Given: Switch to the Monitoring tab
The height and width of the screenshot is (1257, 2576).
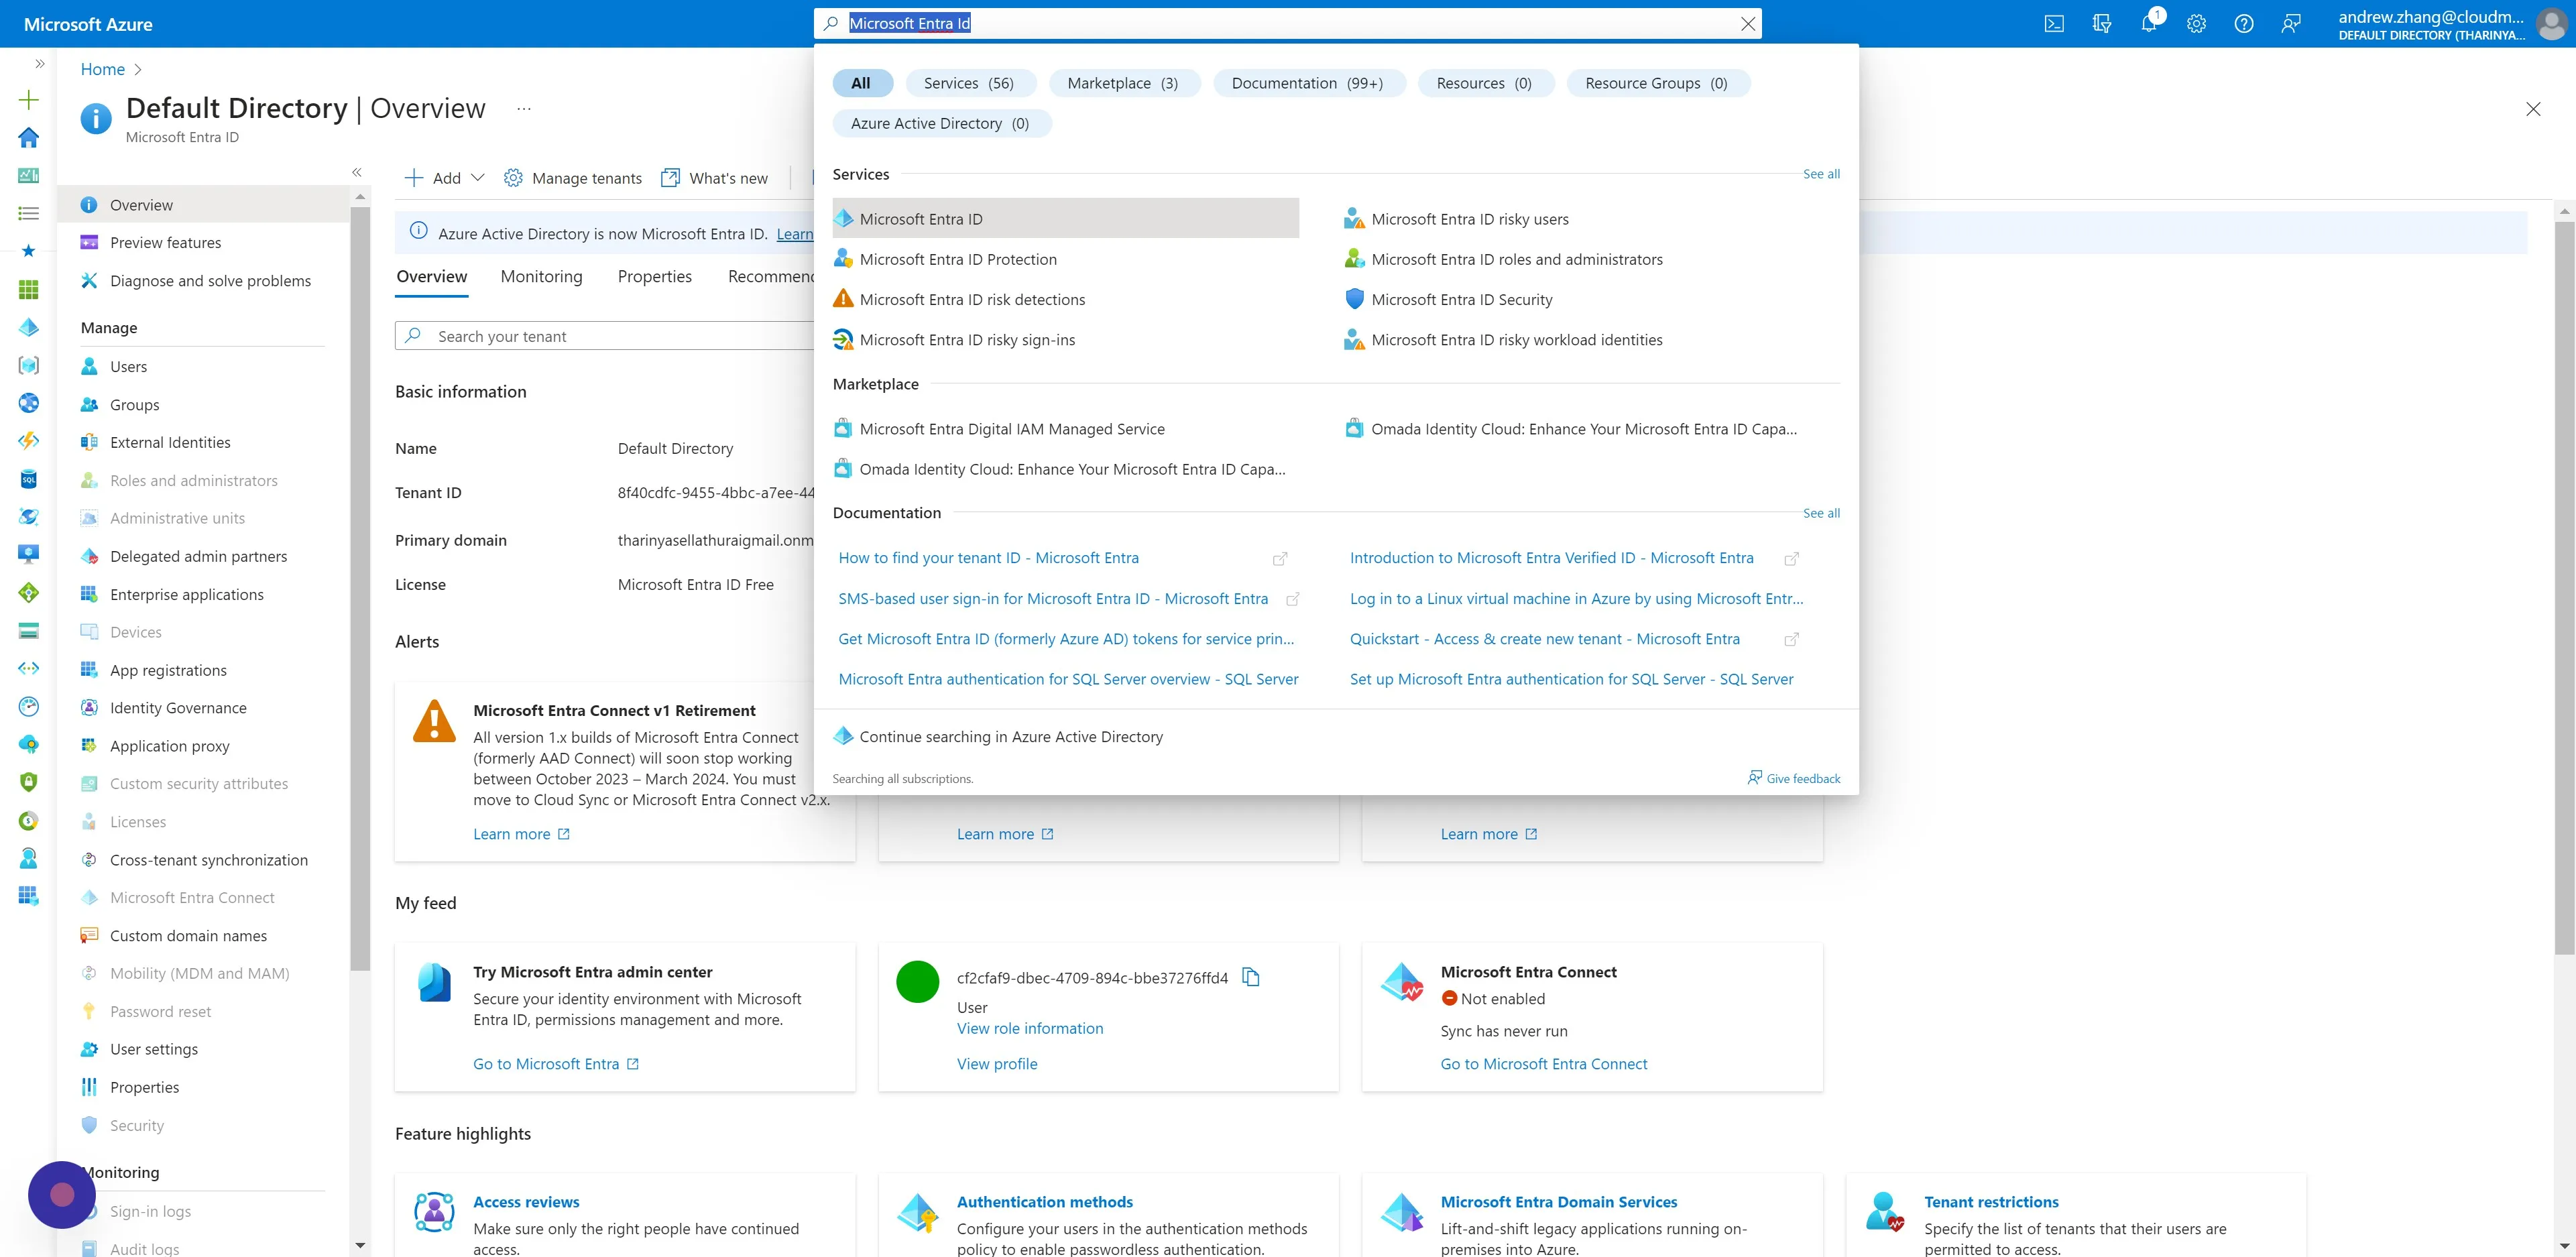Looking at the screenshot, I should (541, 276).
